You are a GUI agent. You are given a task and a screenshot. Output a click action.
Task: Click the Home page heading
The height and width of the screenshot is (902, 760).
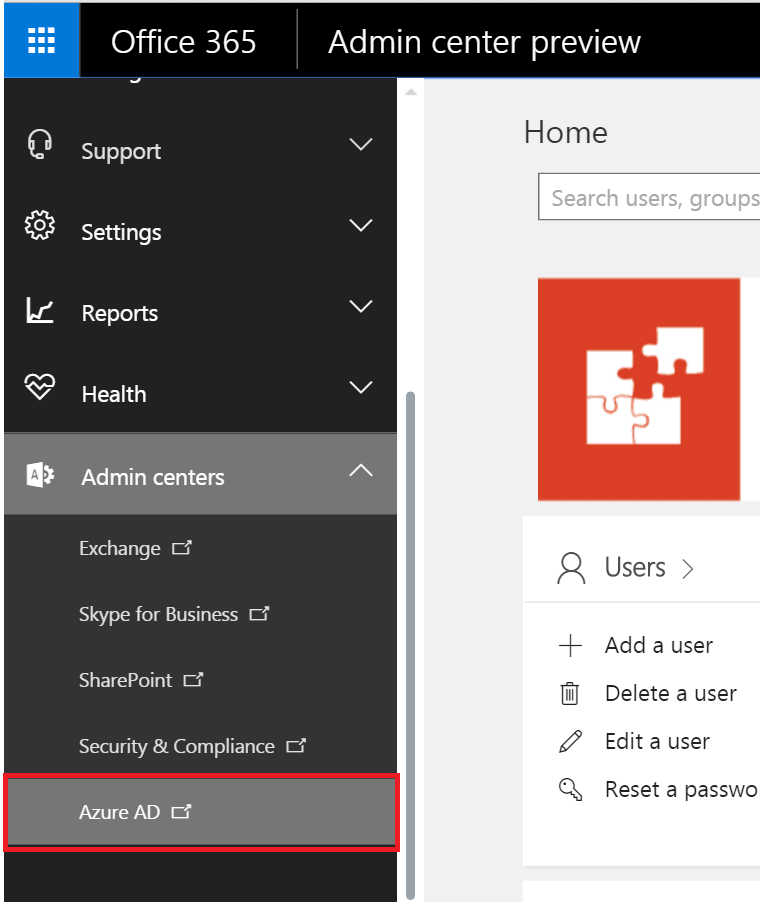(x=566, y=132)
